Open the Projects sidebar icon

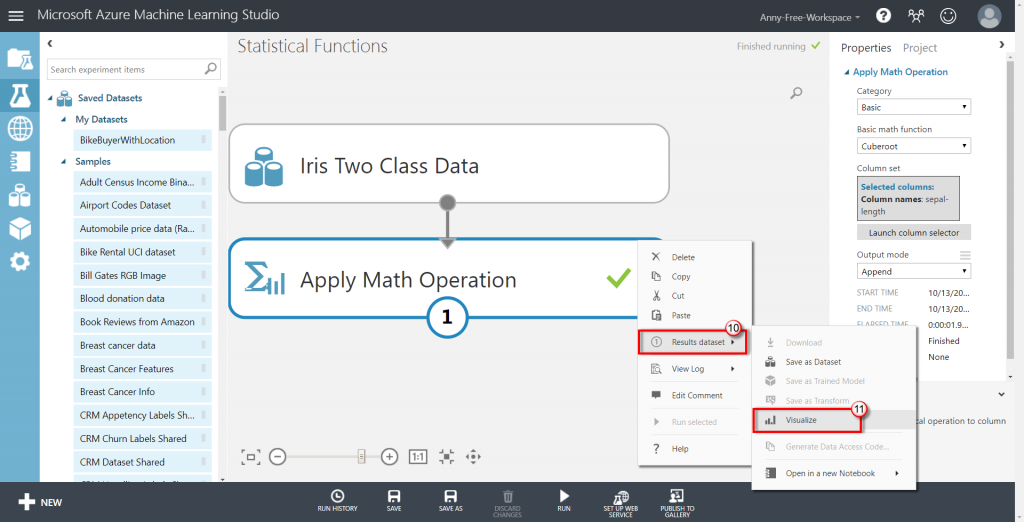[x=20, y=59]
